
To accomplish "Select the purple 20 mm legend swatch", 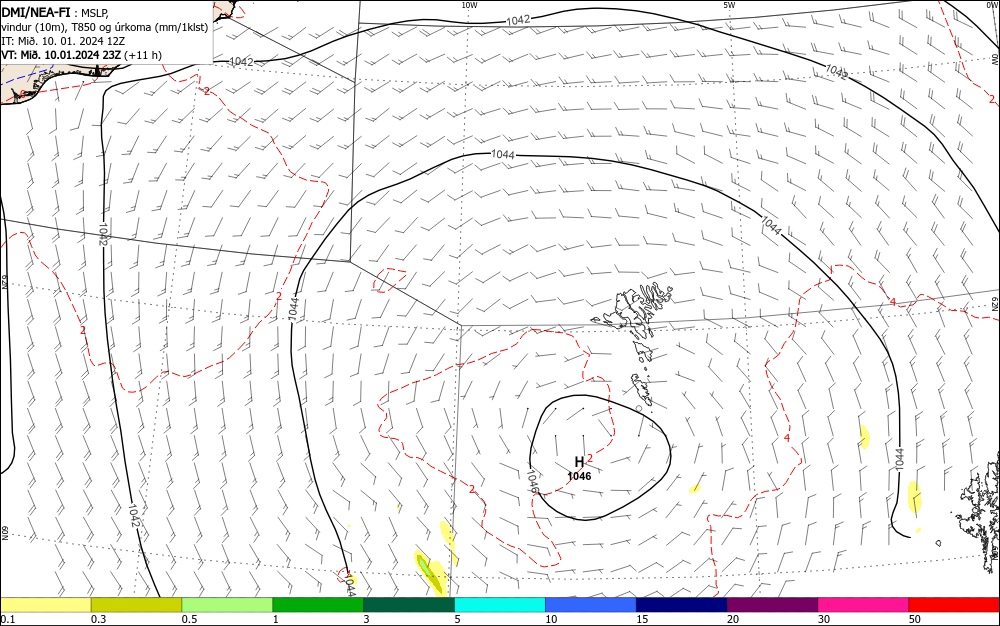I will click(772, 605).
